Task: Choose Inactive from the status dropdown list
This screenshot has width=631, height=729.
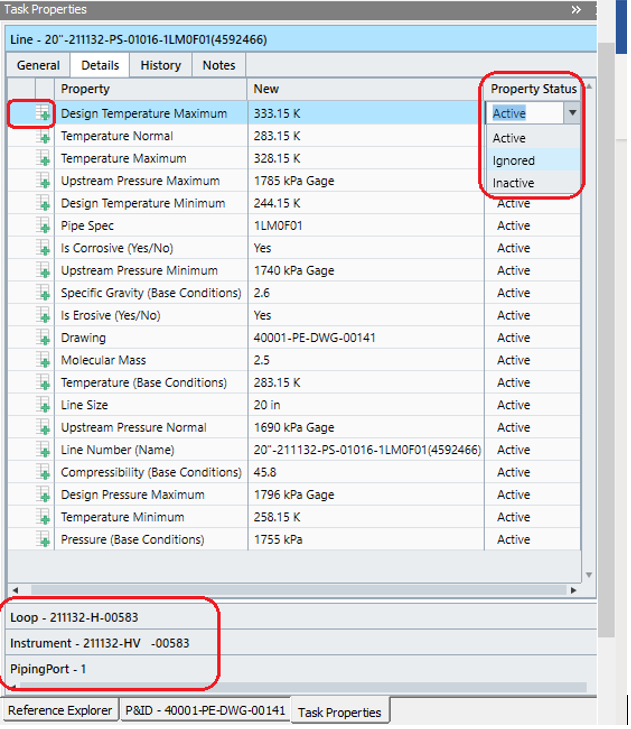Action: coord(514,183)
